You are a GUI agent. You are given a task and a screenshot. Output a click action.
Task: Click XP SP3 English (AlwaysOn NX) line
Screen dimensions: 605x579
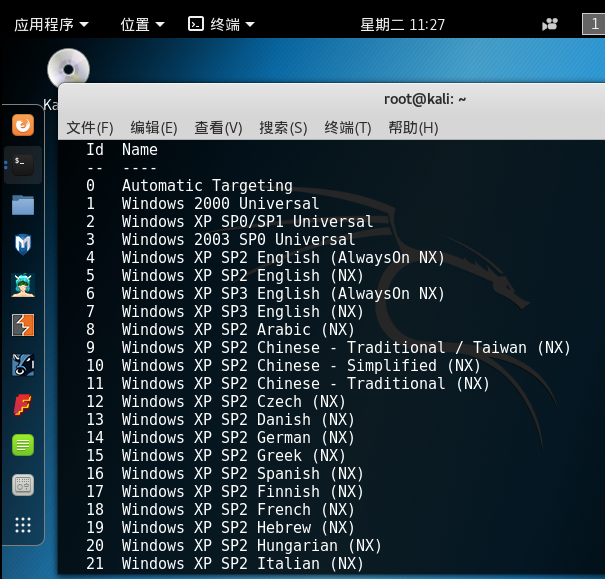[283, 294]
